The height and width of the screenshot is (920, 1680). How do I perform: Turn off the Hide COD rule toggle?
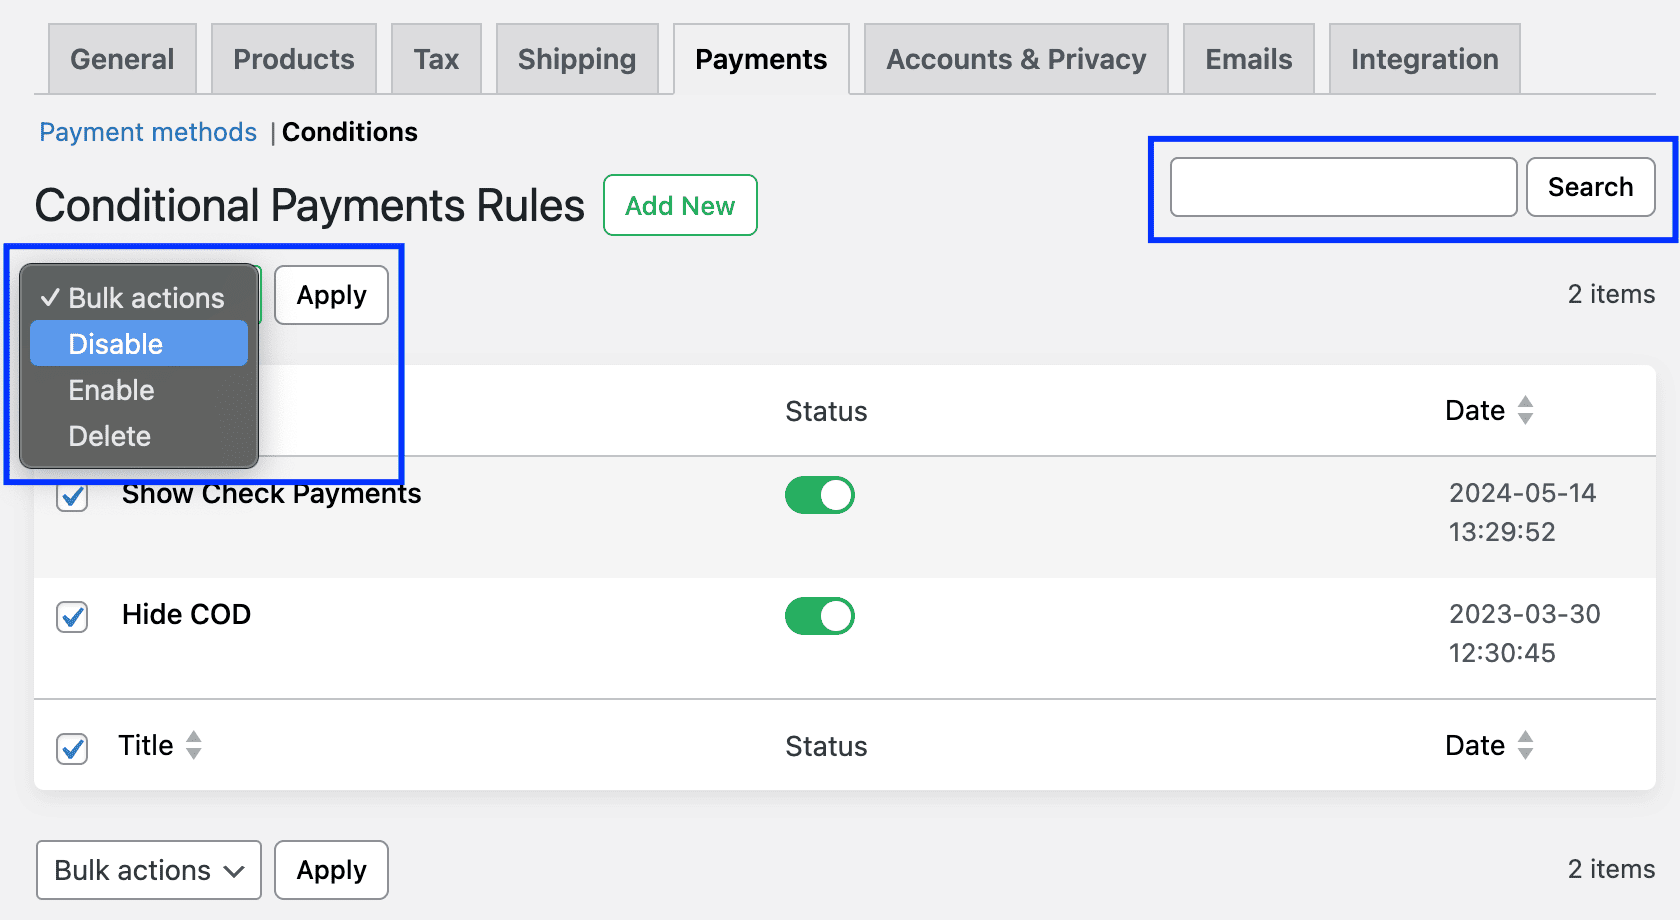point(820,616)
